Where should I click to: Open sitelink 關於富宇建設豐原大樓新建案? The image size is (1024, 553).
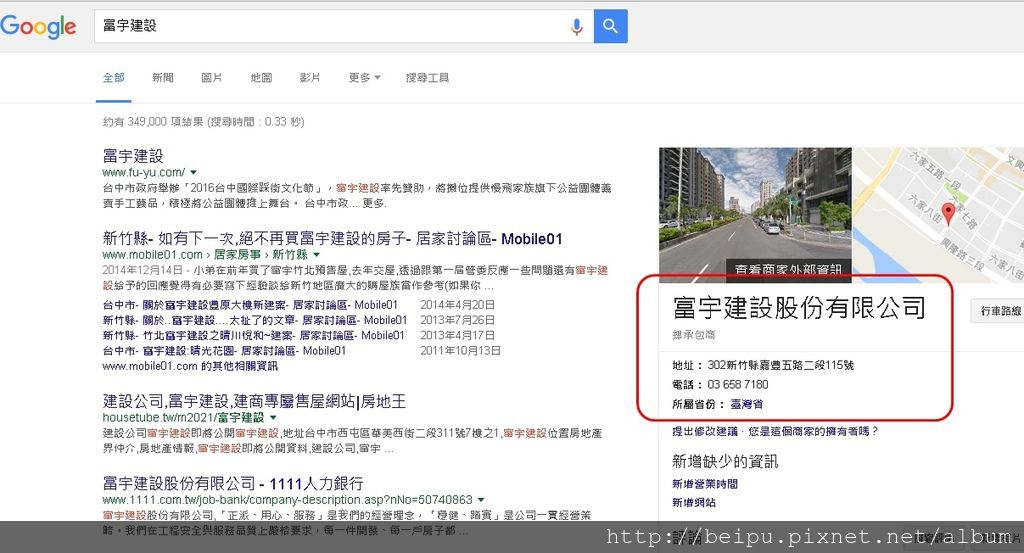click(x=249, y=305)
